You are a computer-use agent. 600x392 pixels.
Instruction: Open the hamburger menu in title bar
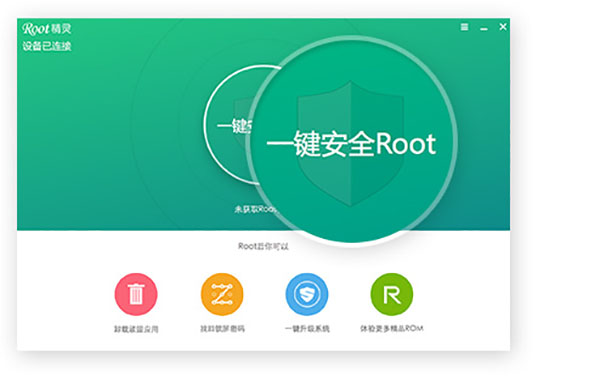464,27
